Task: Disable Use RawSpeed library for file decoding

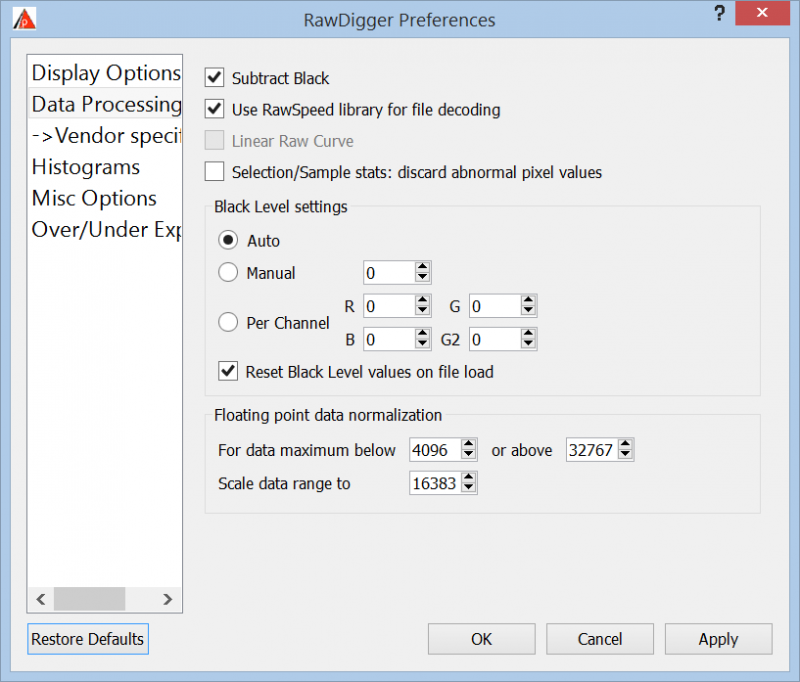Action: pos(214,109)
